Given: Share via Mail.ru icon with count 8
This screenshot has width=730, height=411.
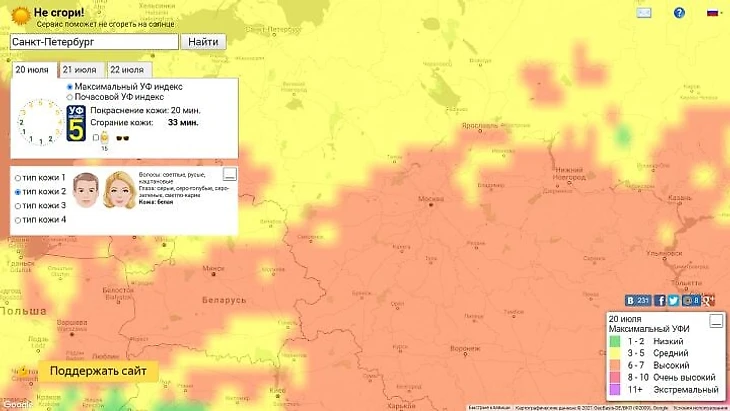Looking at the screenshot, I should 691,301.
